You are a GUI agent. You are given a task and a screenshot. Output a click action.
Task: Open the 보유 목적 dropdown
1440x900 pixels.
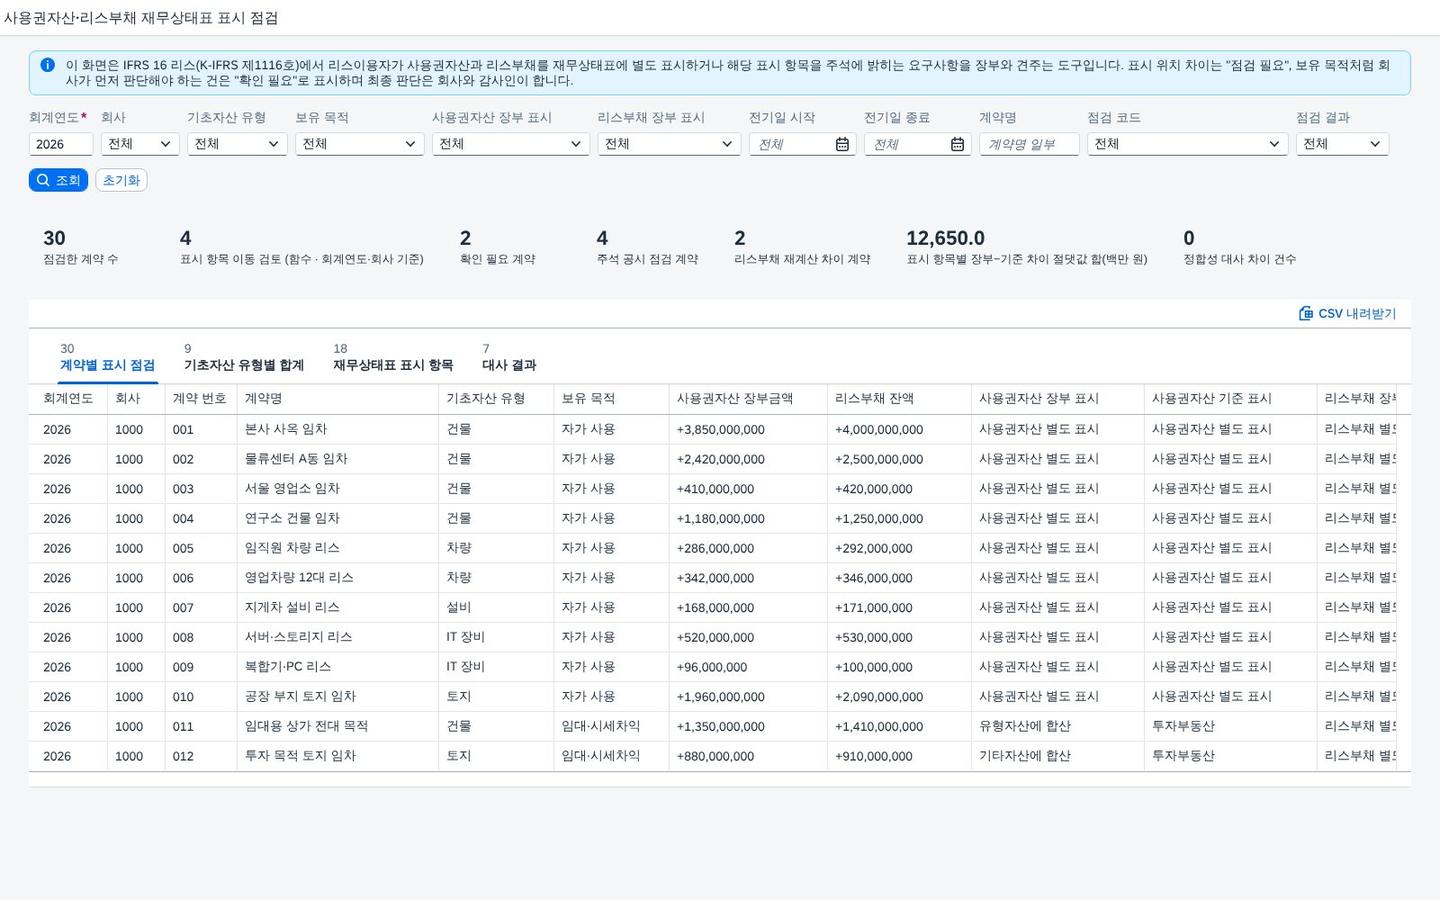[x=360, y=144]
